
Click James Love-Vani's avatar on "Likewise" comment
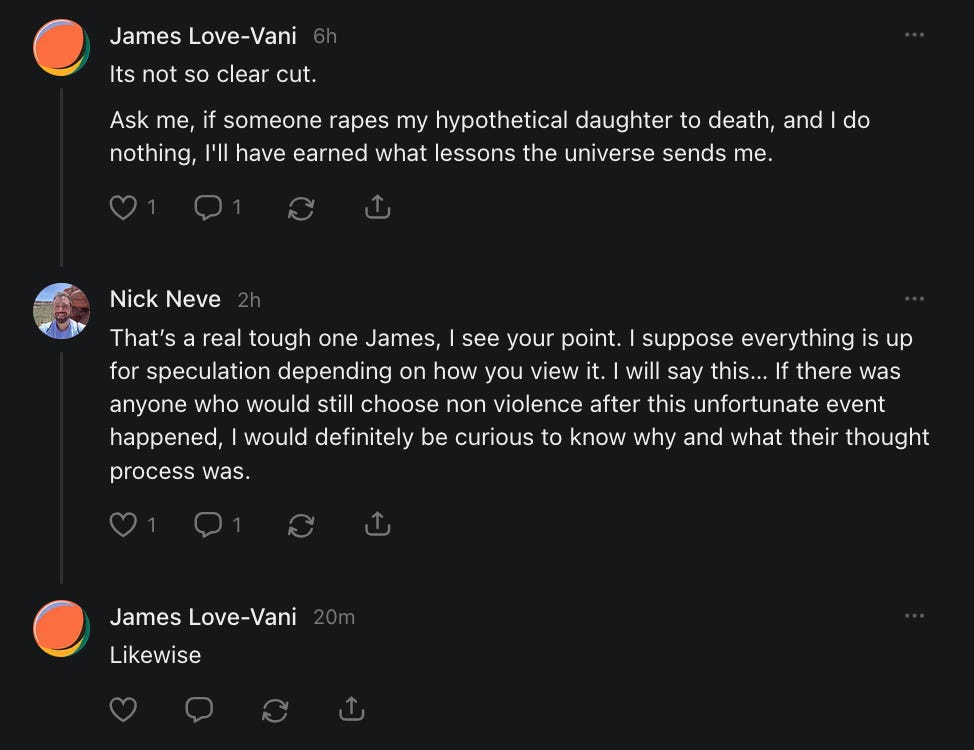(x=62, y=629)
